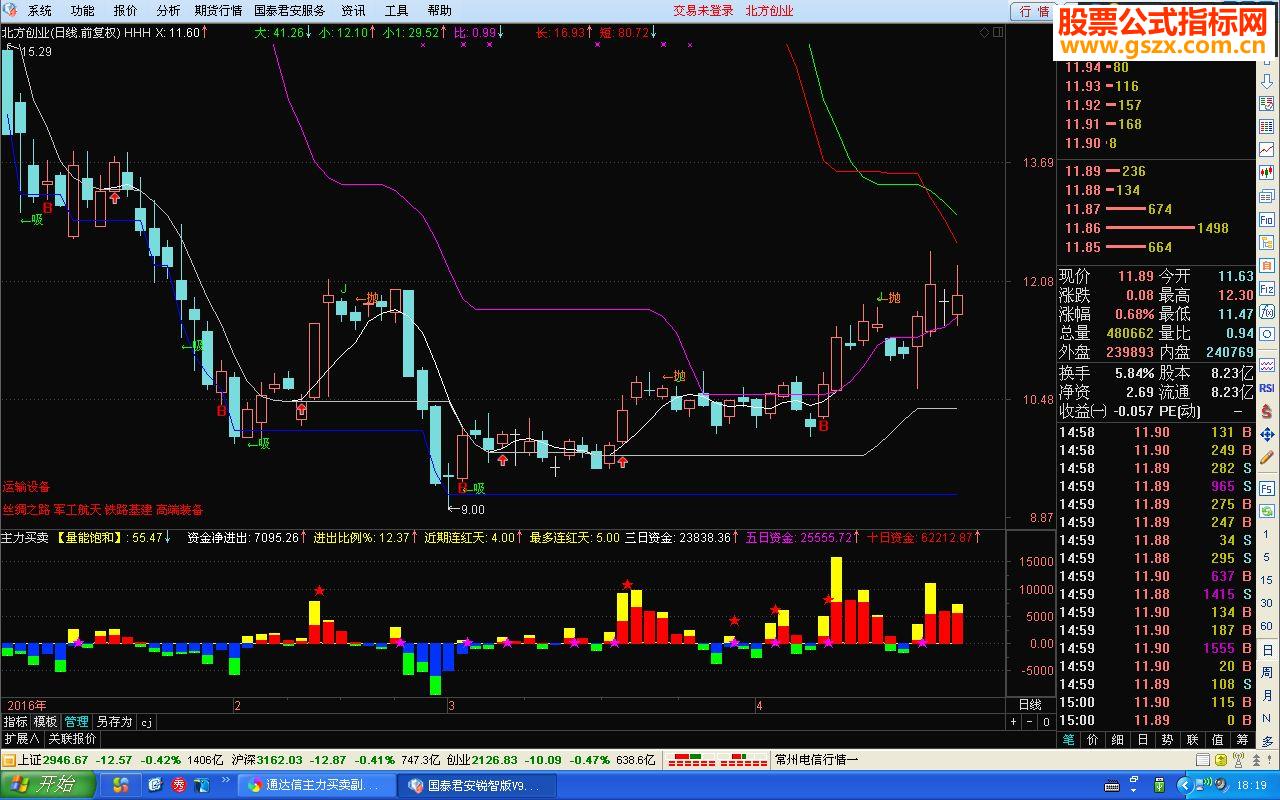This screenshot has width=1280, height=800.
Task: Click the red S dollar icon
Action: [x=1267, y=411]
